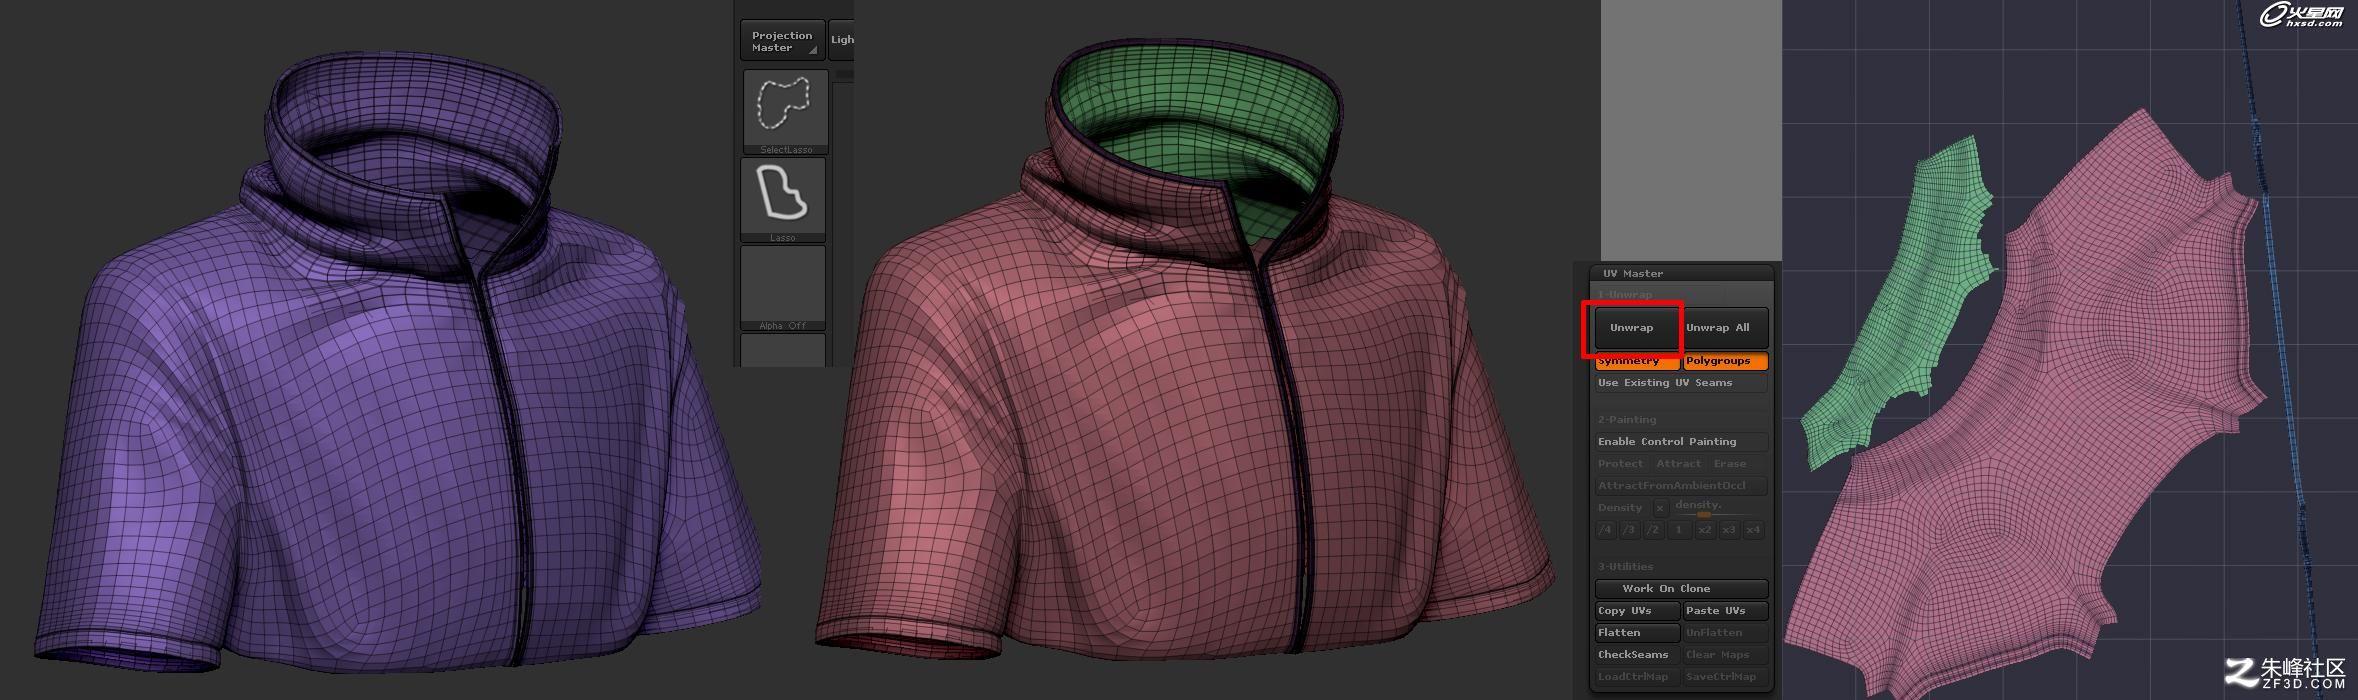This screenshot has height=700, width=2358.
Task: Set density preset to x3
Action: point(1729,530)
